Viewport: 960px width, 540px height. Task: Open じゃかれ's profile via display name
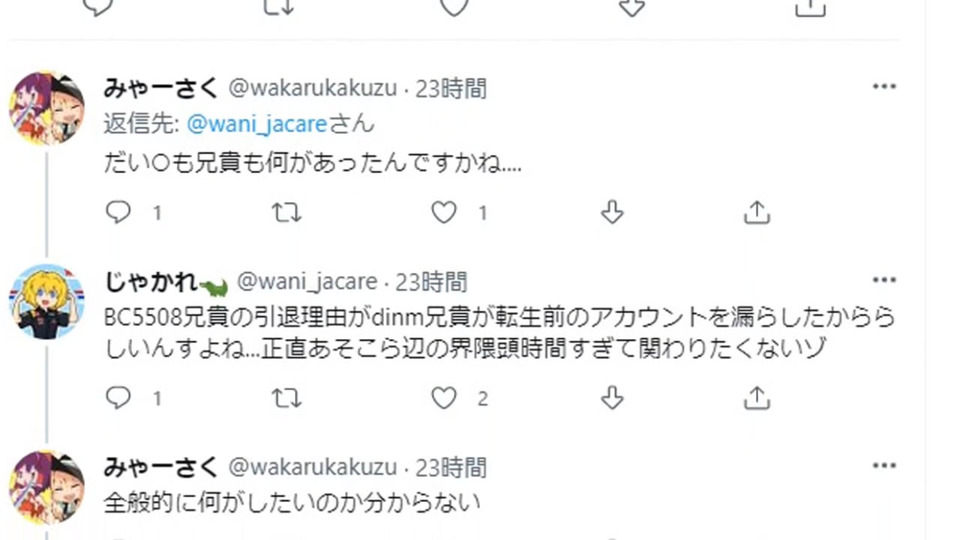click(151, 281)
